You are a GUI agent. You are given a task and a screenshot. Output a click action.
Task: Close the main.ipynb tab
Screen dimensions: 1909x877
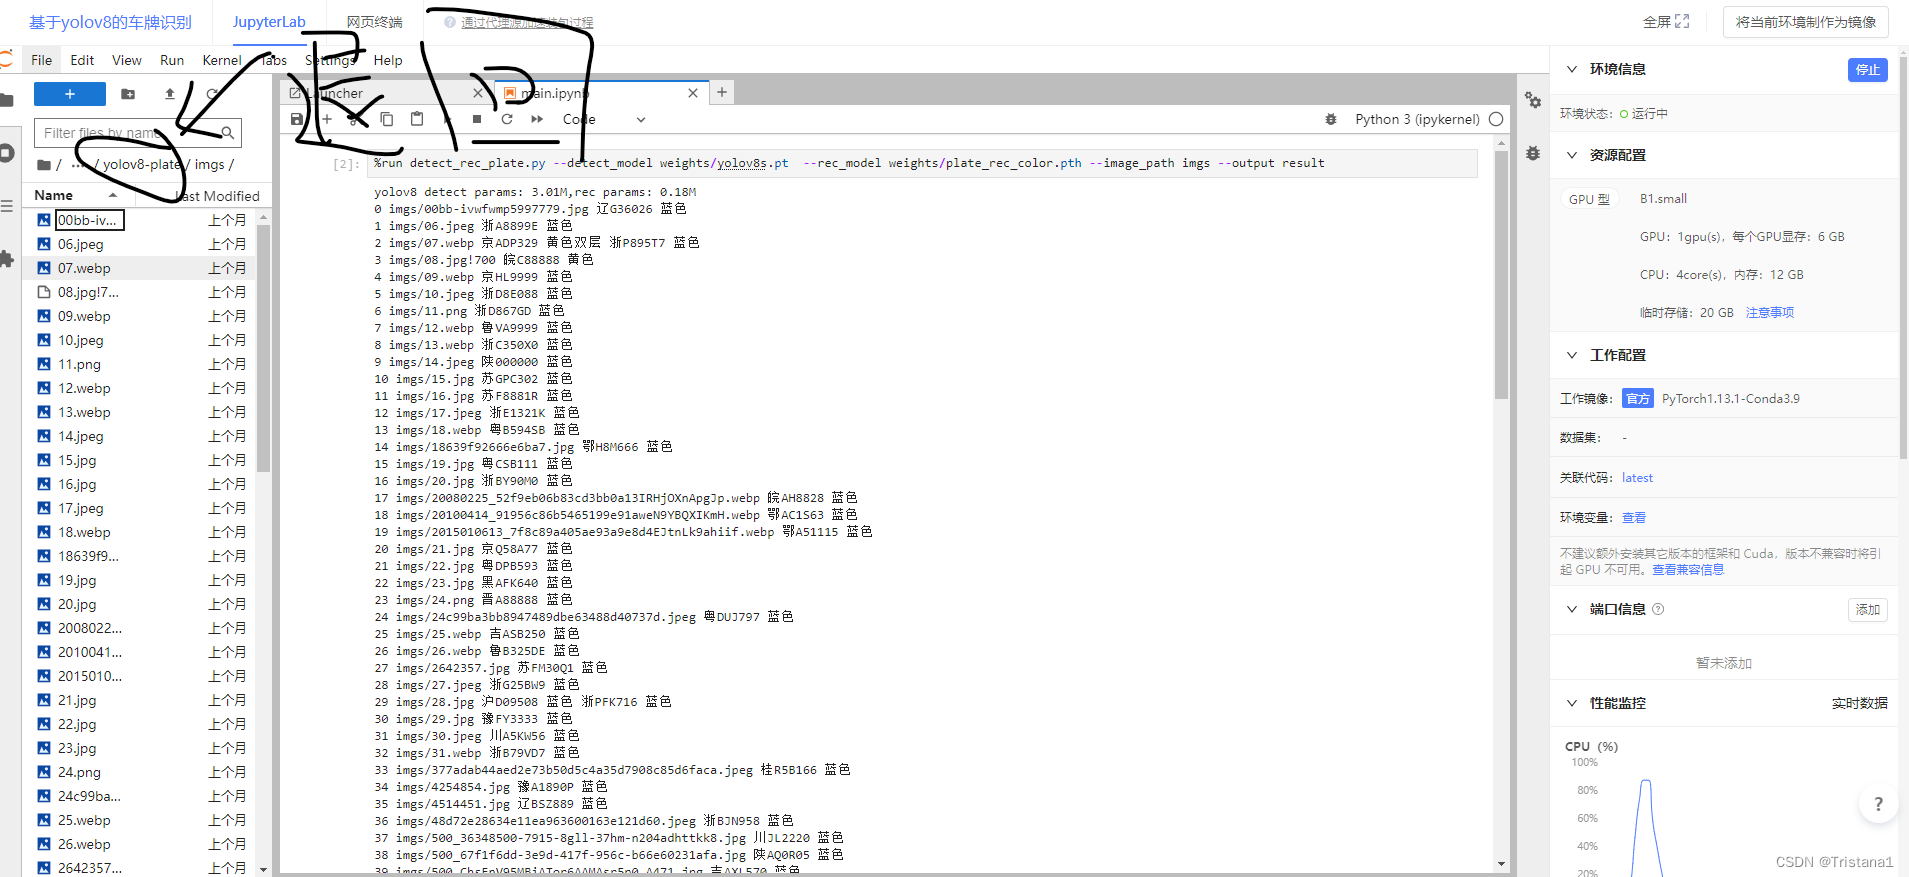click(x=693, y=93)
